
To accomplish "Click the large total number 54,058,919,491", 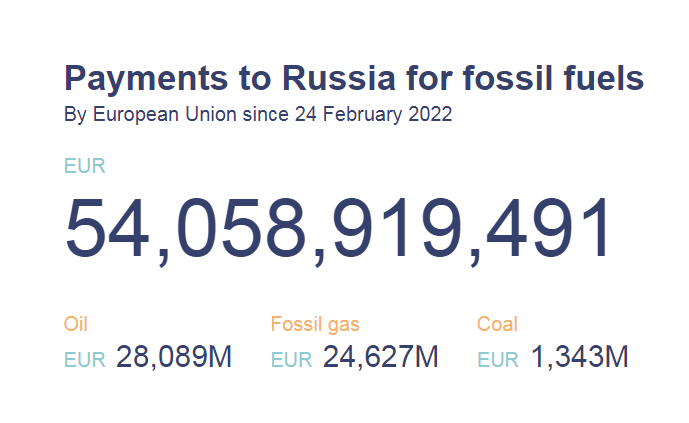I will coord(337,229).
